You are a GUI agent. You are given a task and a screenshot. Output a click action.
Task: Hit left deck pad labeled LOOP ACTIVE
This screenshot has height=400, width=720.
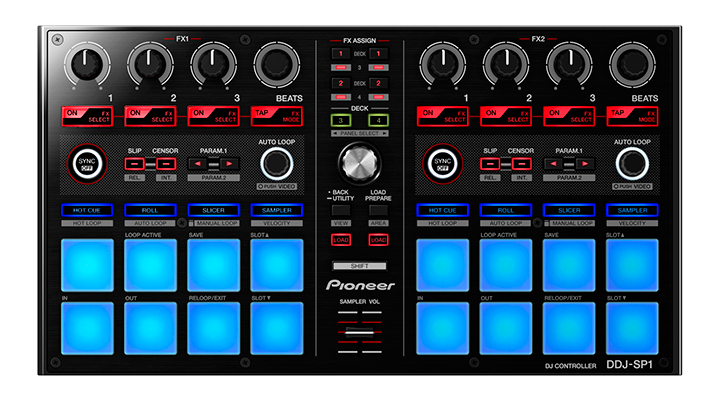point(150,265)
